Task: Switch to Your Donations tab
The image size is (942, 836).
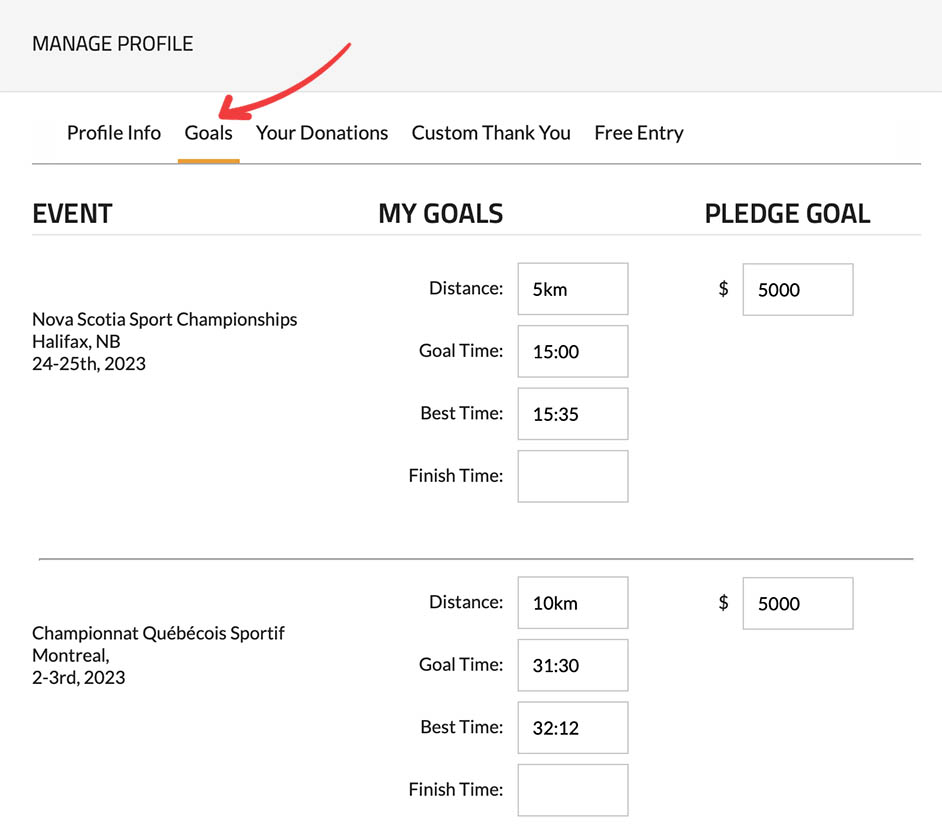Action: (322, 133)
